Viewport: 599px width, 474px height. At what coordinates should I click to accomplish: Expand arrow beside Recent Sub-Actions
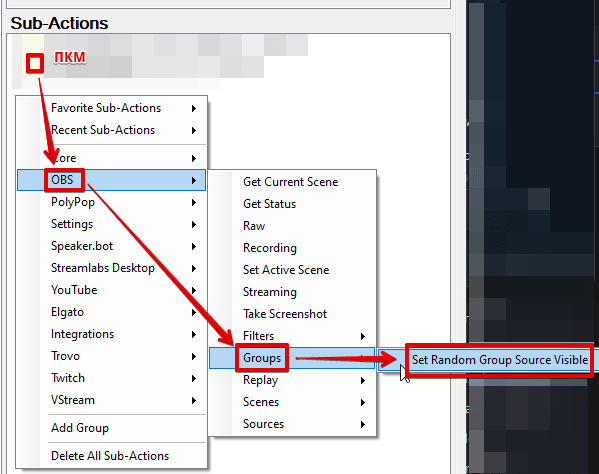[x=194, y=131]
